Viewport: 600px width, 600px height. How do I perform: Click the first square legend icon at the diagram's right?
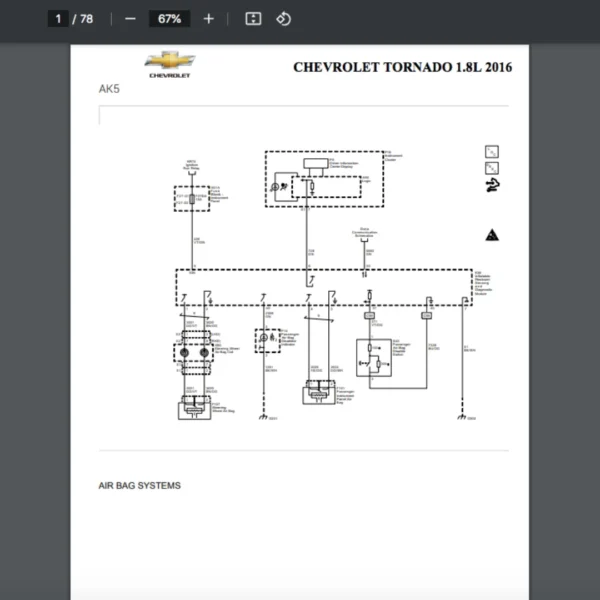point(492,152)
